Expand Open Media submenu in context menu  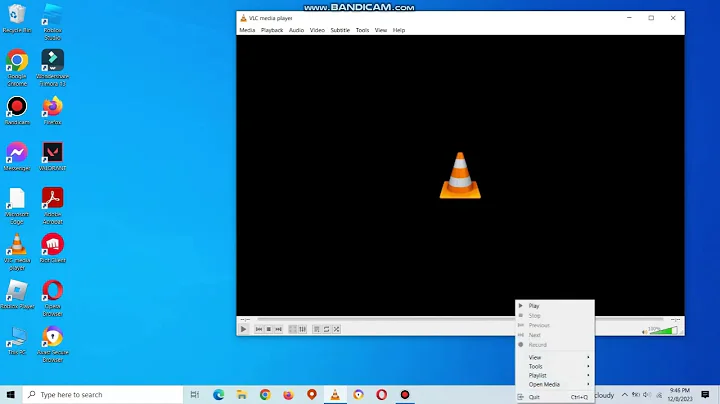point(555,384)
